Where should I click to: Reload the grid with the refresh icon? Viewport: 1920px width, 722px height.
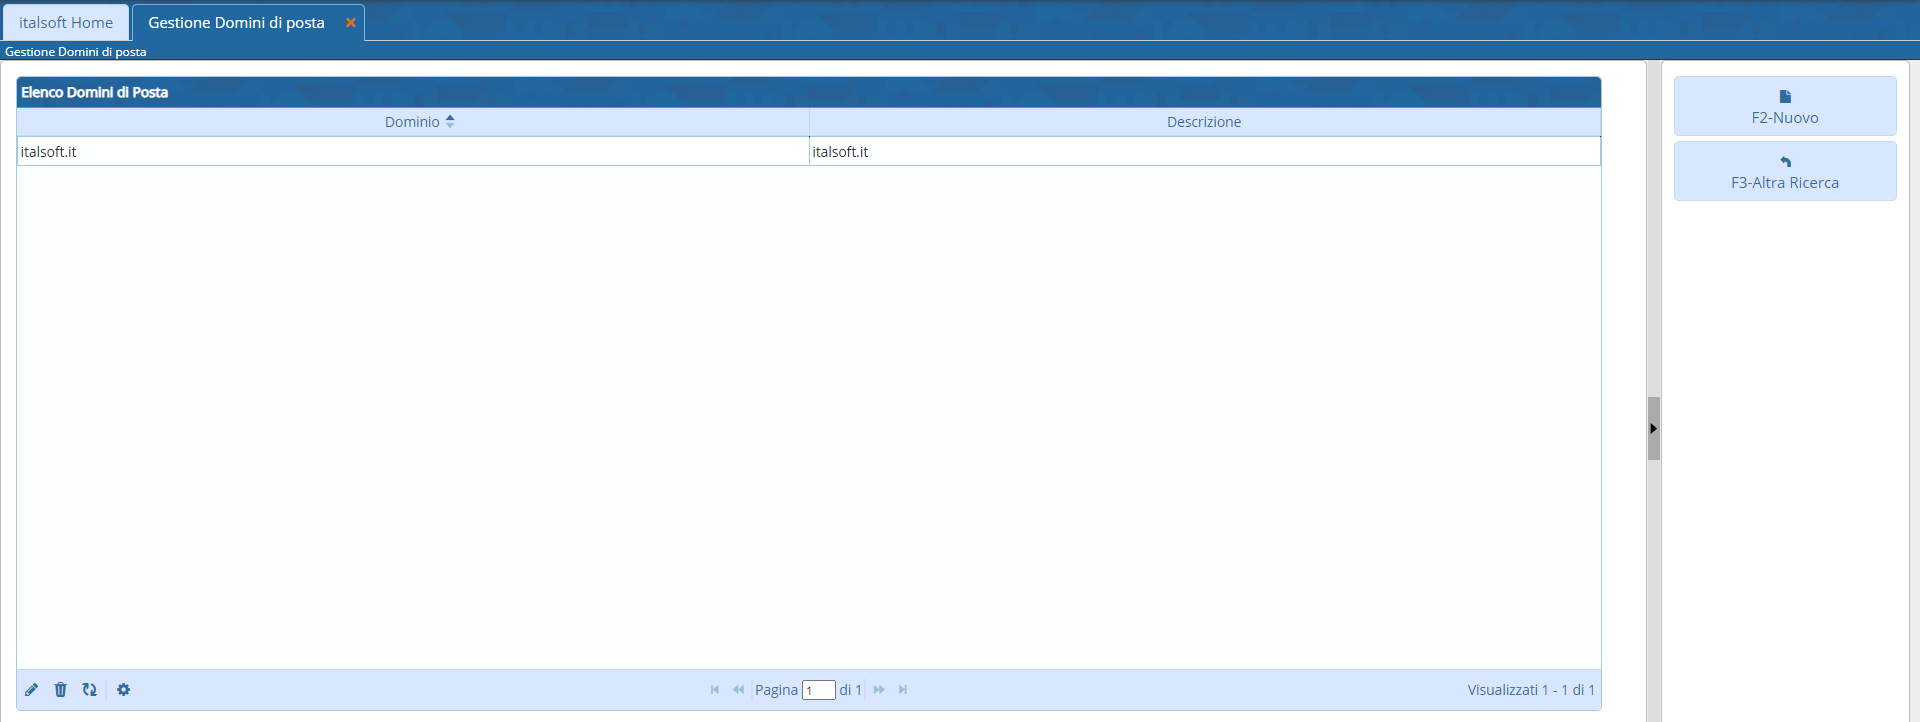90,690
